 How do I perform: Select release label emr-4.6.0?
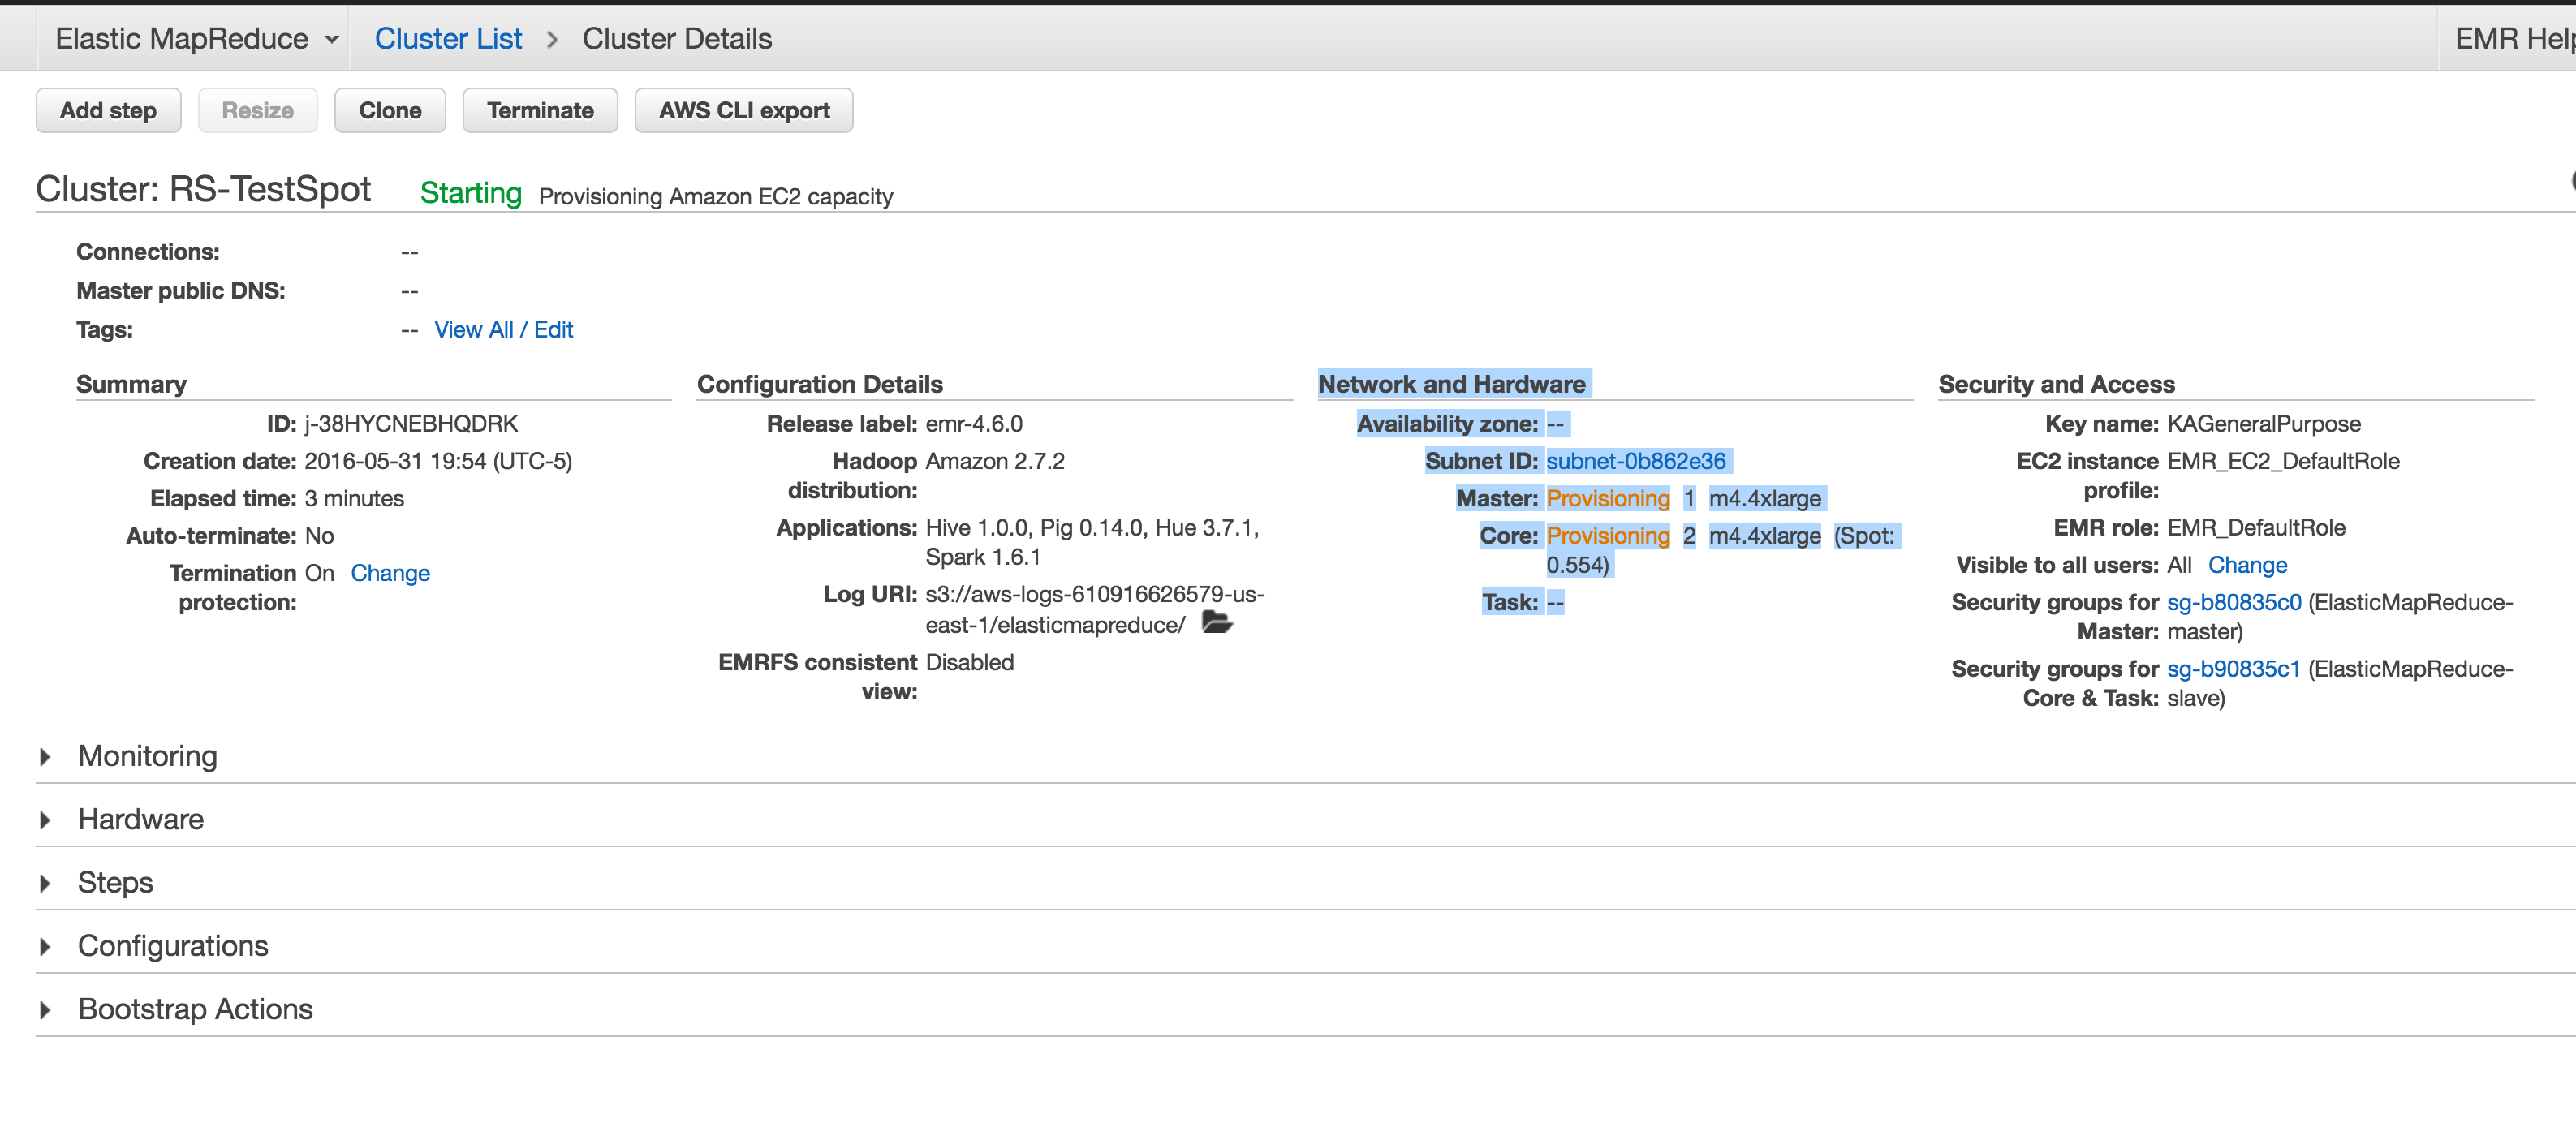974,424
